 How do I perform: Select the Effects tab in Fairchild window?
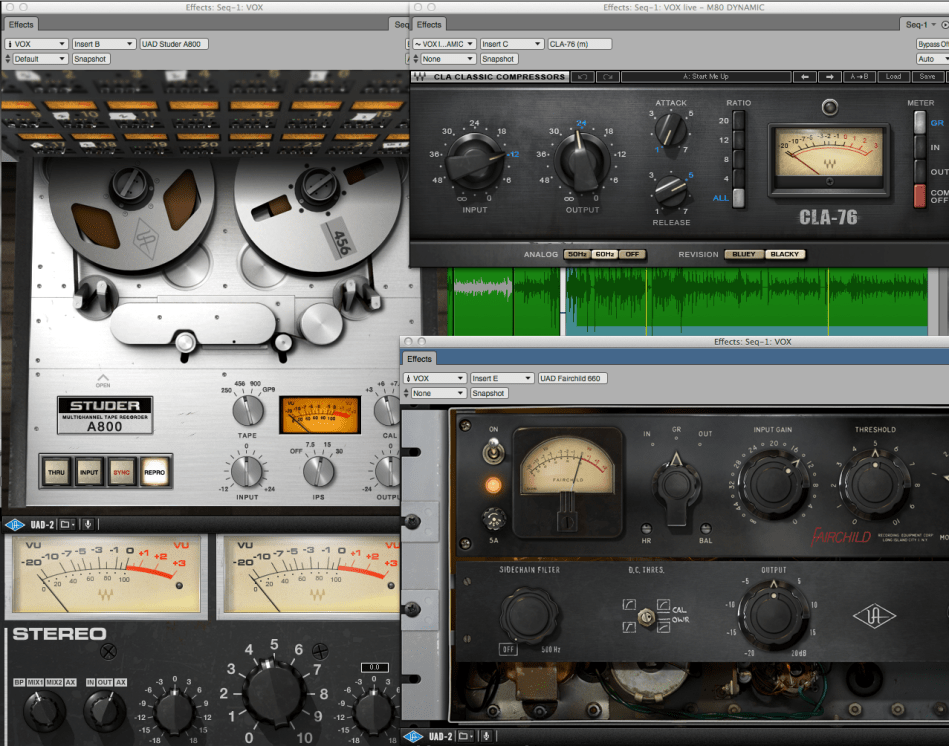[420, 359]
